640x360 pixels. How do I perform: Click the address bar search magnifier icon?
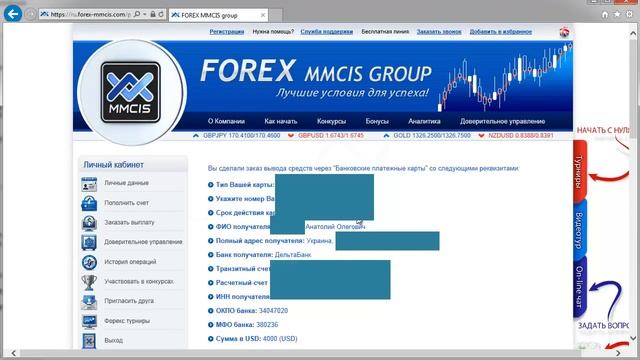pyautogui.click(x=137, y=14)
